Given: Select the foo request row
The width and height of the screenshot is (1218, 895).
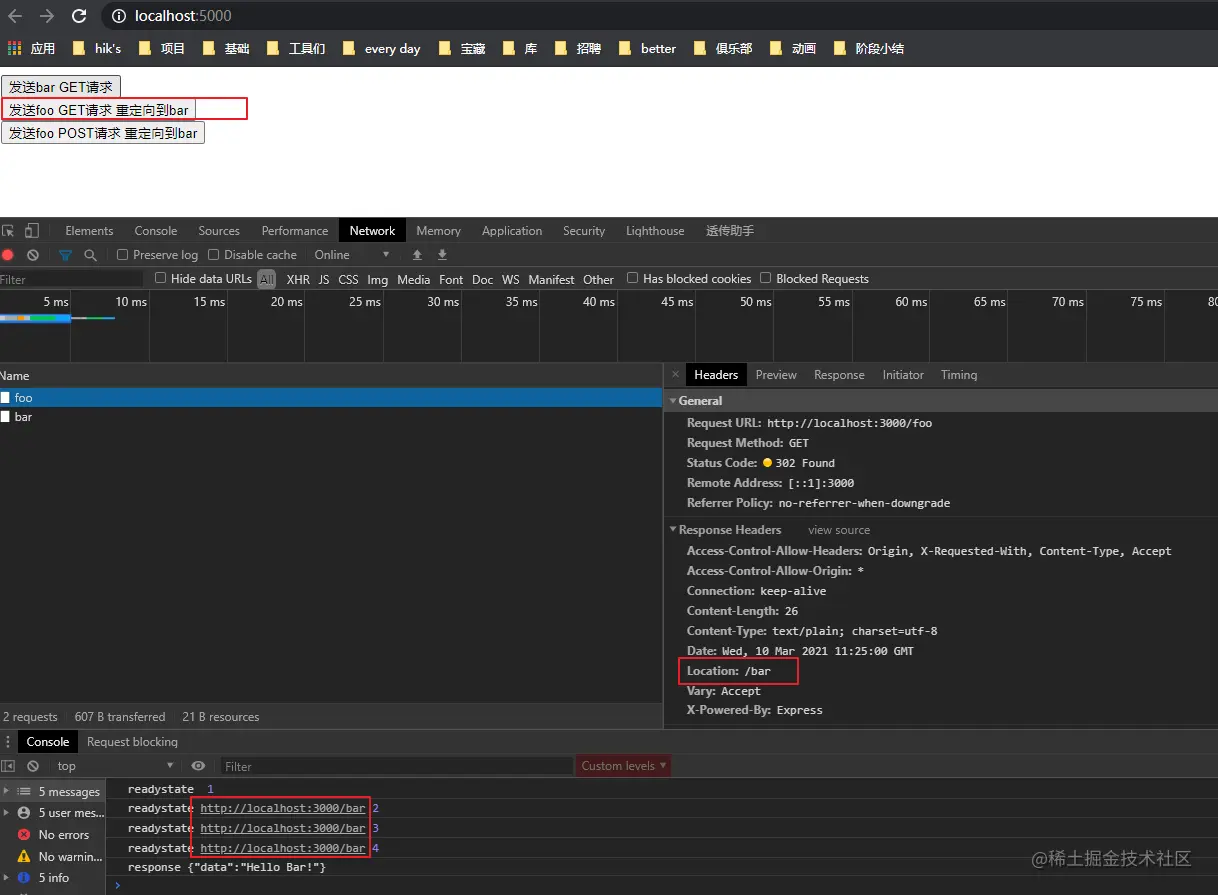Looking at the screenshot, I should pyautogui.click(x=331, y=398).
